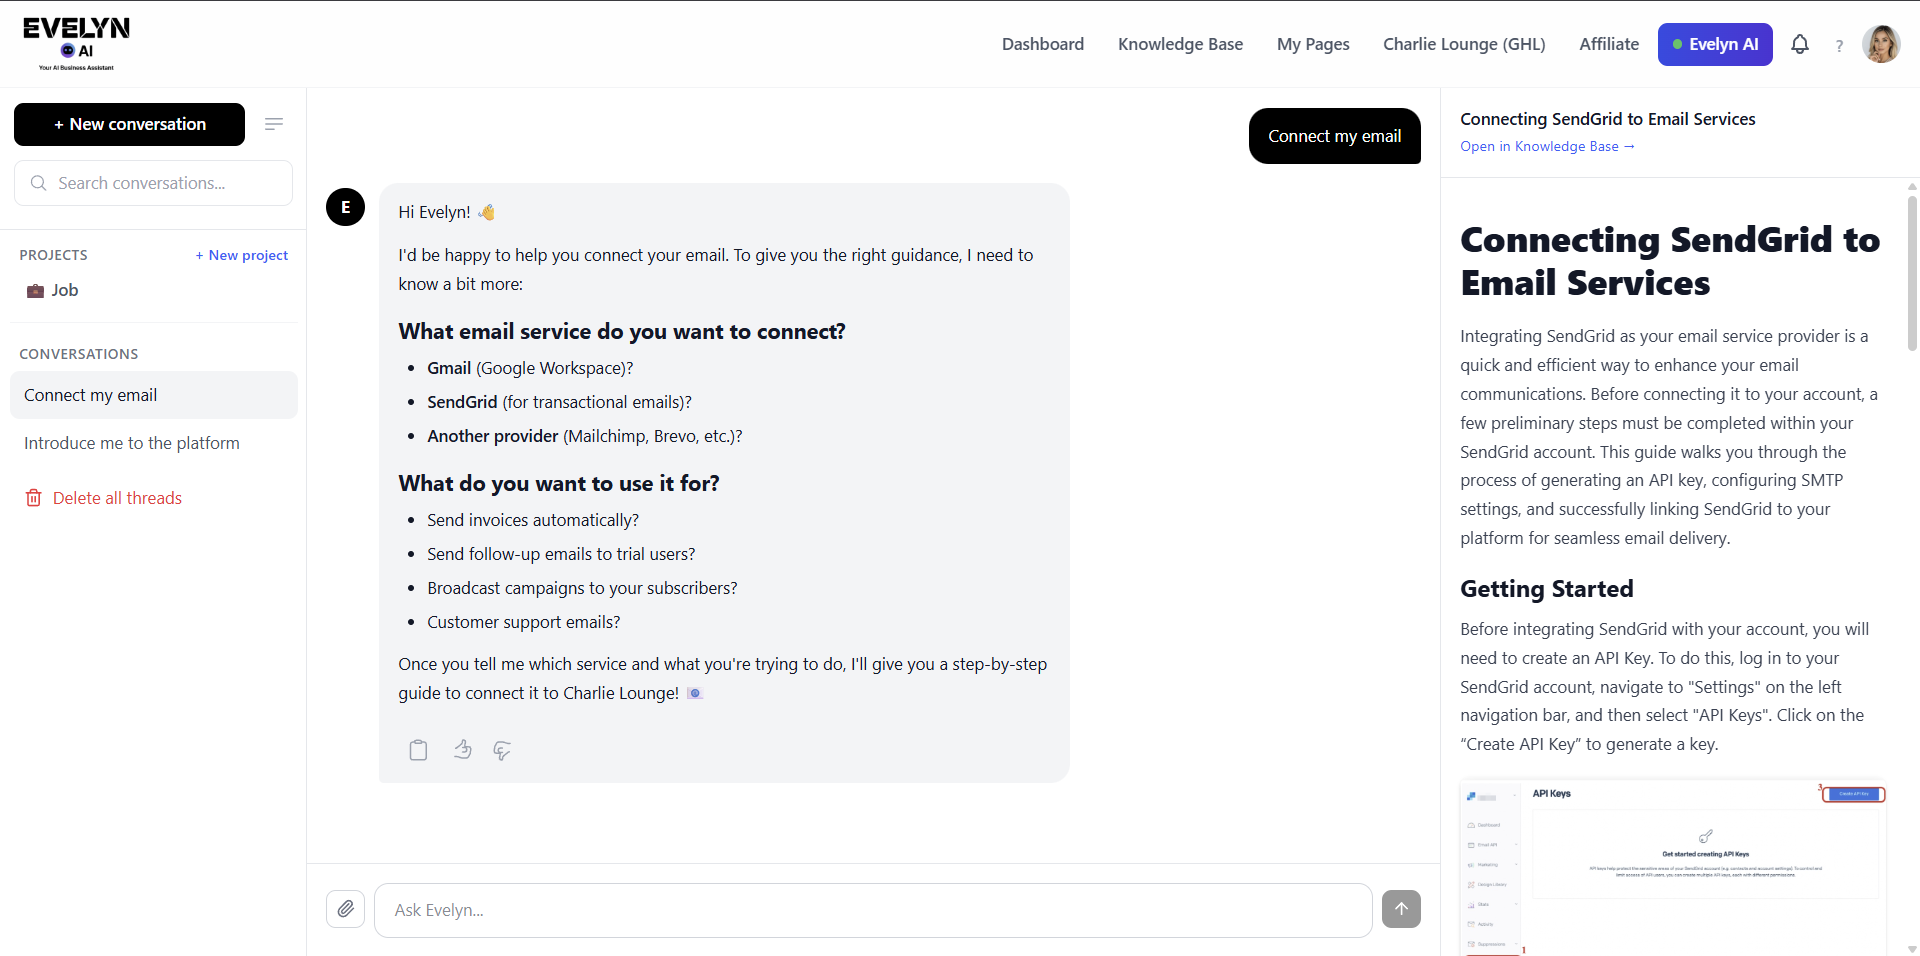Click the Connect my email user message bubble
The image size is (1920, 956).
1334,136
